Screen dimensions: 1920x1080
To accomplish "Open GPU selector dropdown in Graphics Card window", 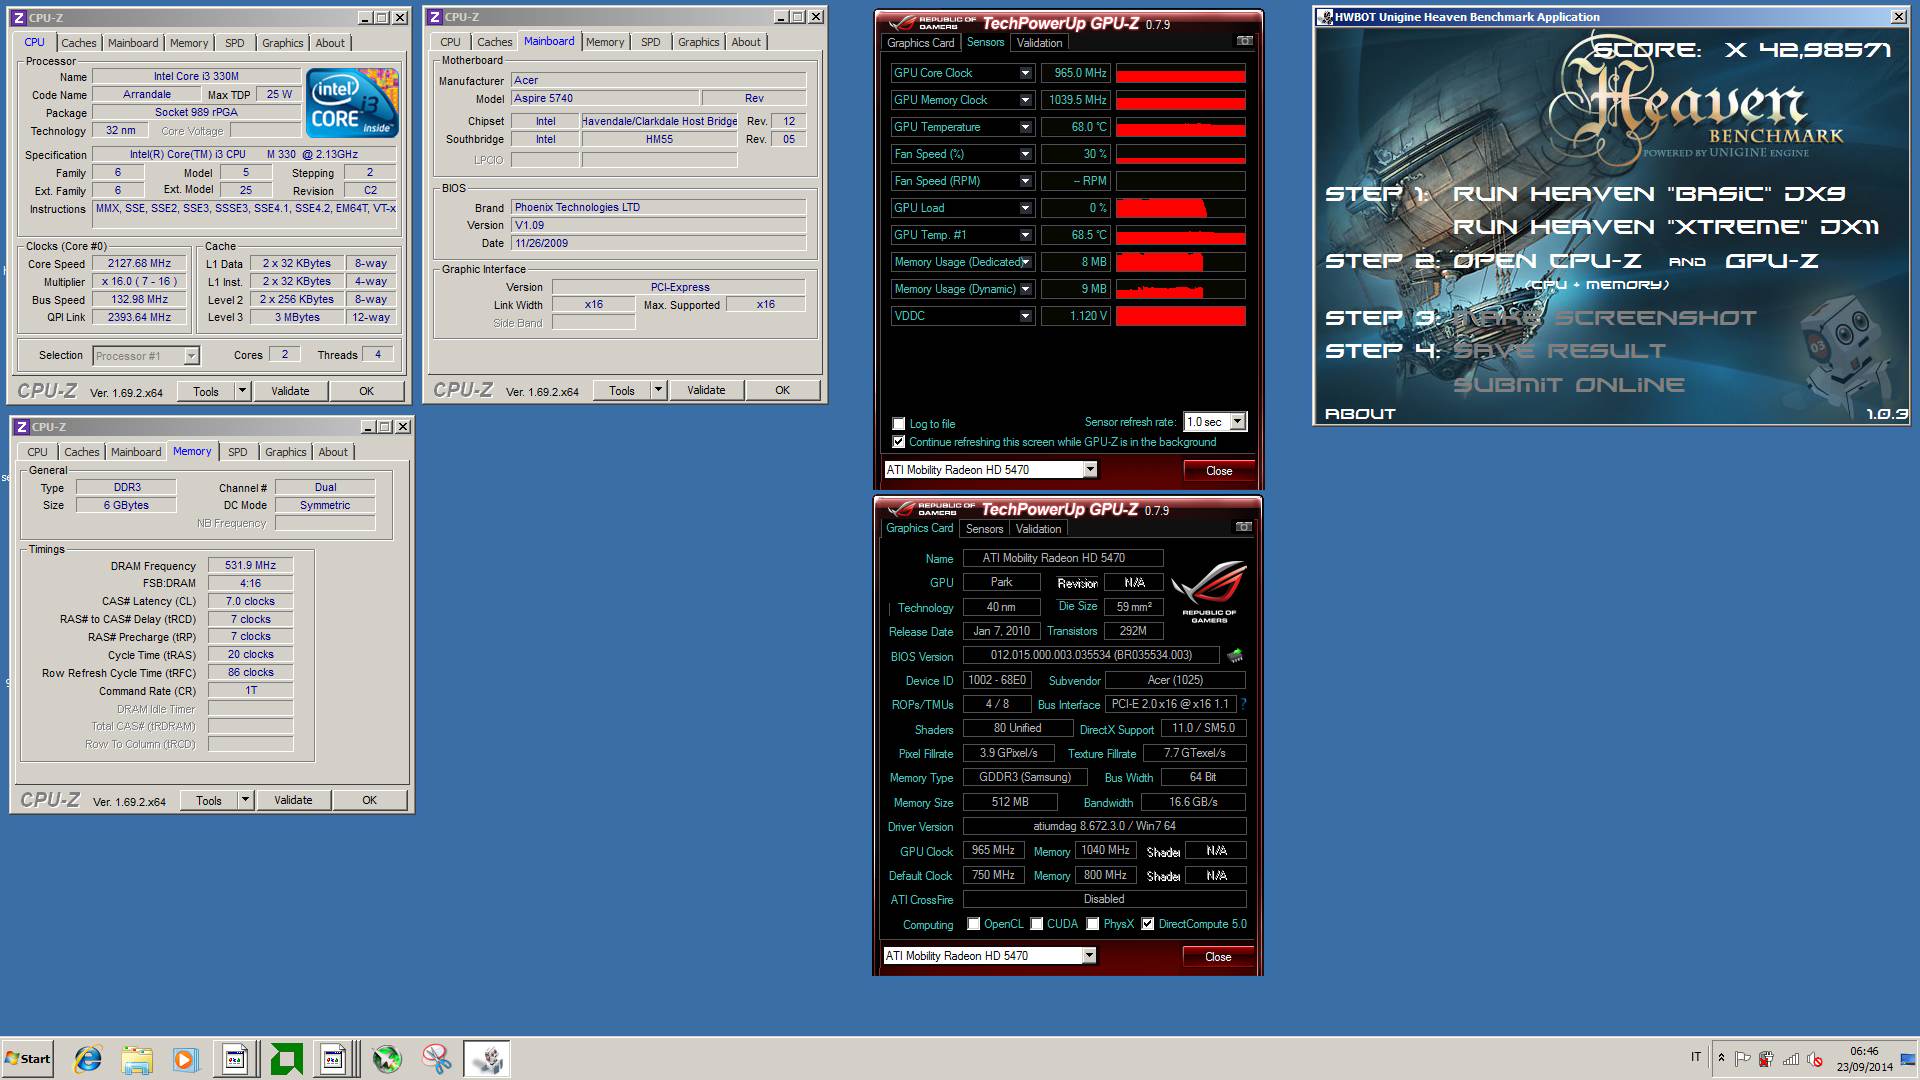I will [1089, 956].
